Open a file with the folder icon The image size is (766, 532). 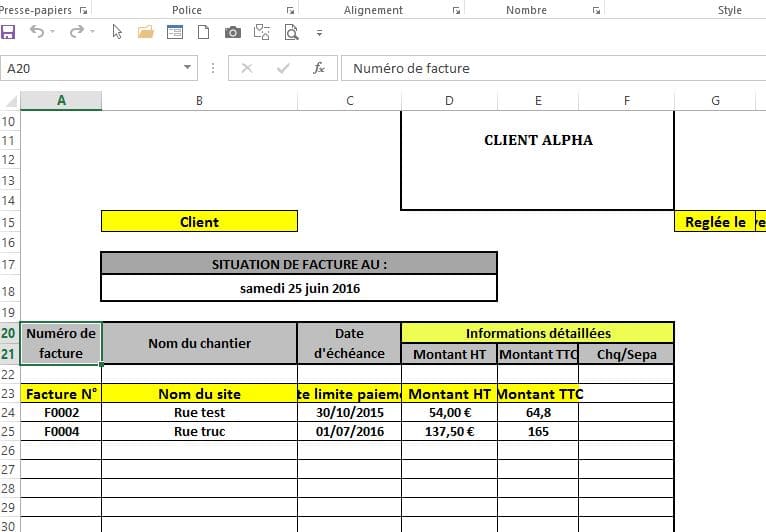point(146,32)
